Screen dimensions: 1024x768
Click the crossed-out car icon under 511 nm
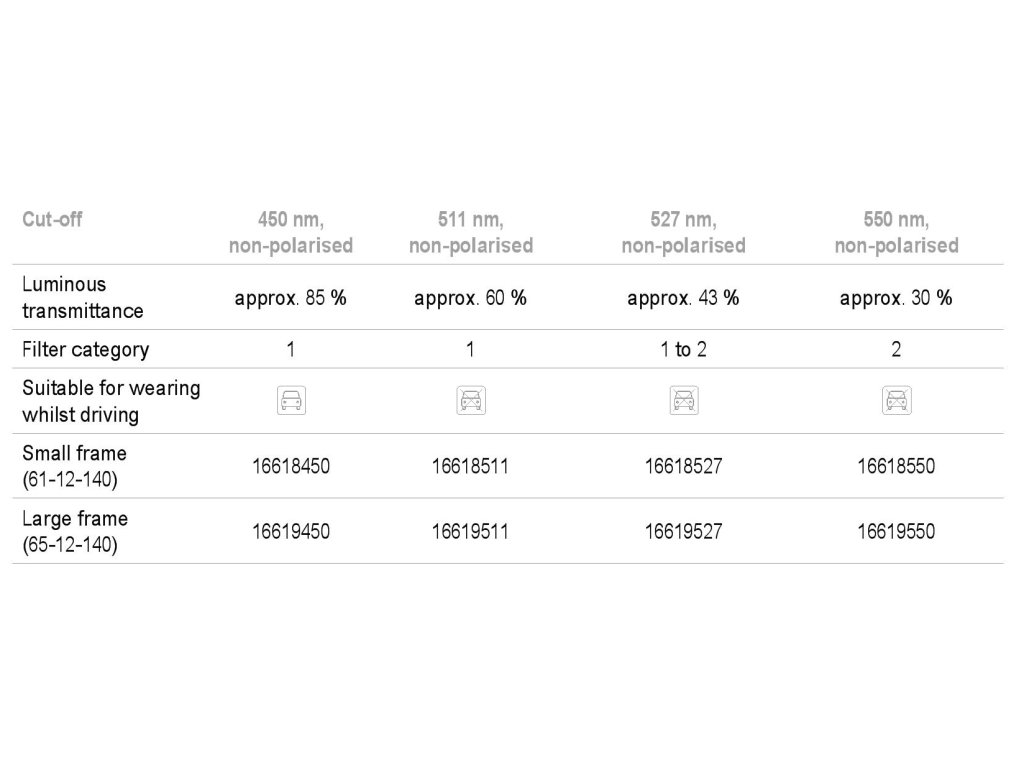pos(470,401)
